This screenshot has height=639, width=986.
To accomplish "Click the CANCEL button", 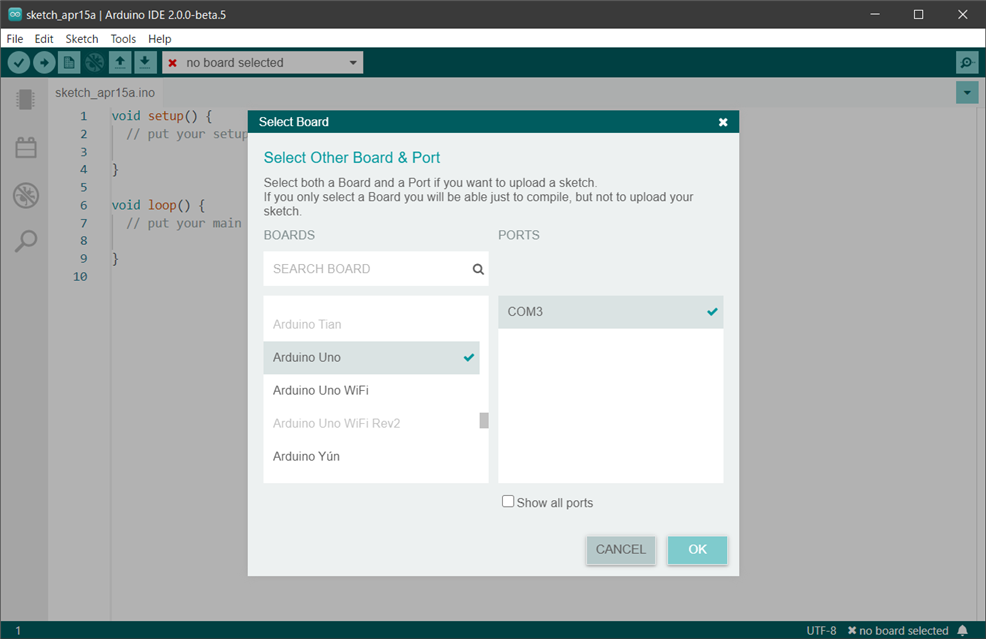I will pos(621,550).
